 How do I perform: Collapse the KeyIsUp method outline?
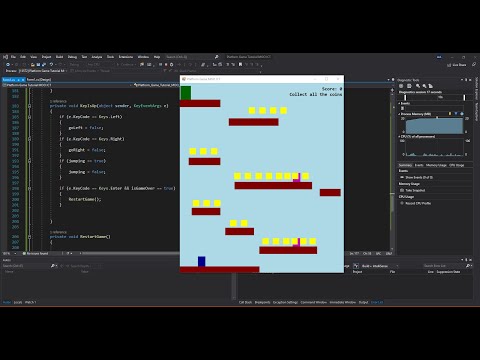pyautogui.click(x=29, y=106)
